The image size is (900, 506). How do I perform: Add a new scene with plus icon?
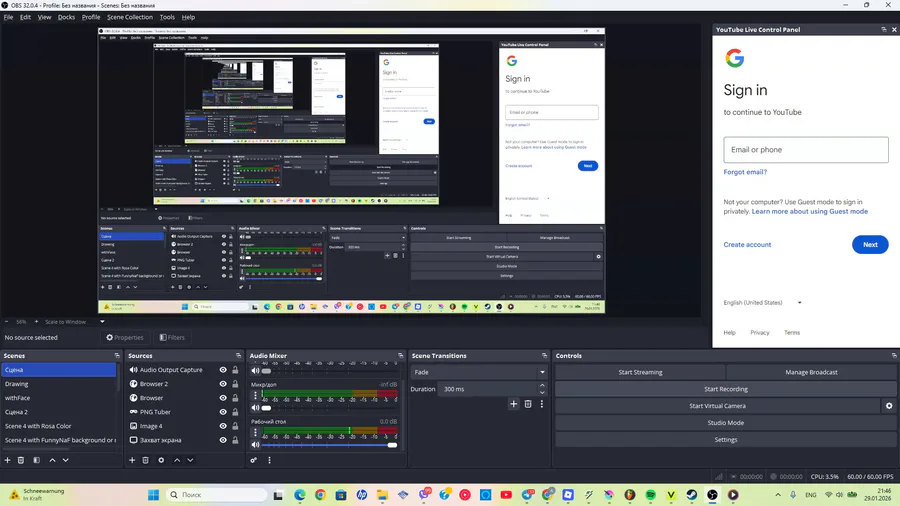point(7,460)
